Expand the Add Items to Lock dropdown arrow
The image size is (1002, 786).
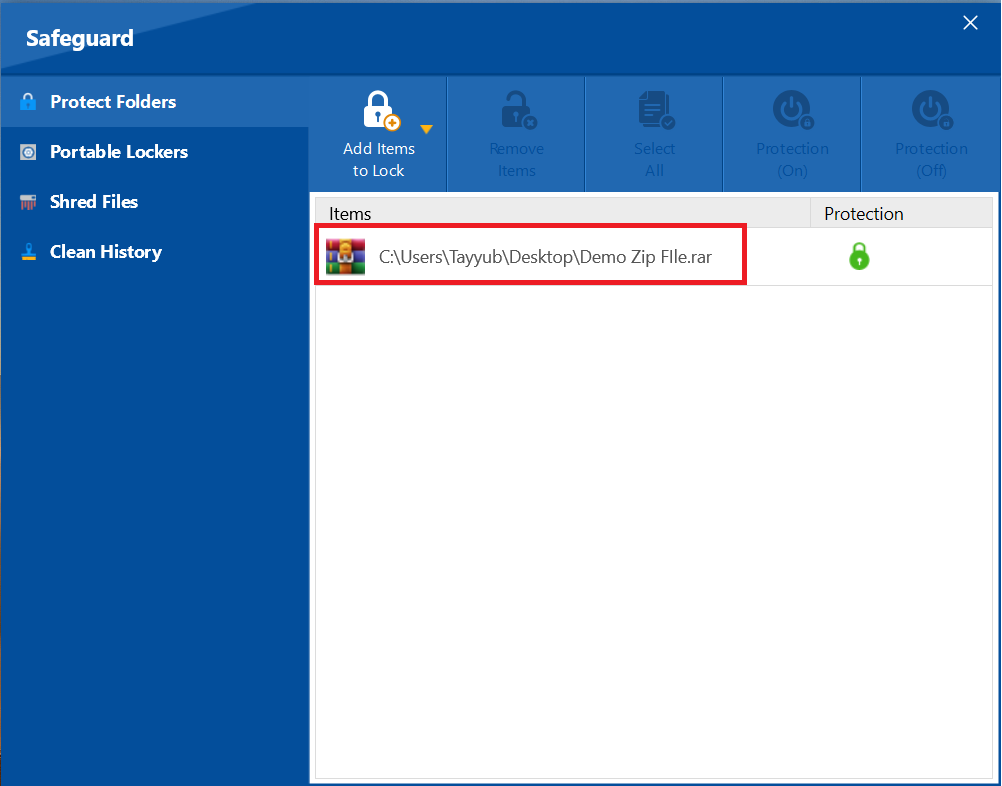pos(426,129)
